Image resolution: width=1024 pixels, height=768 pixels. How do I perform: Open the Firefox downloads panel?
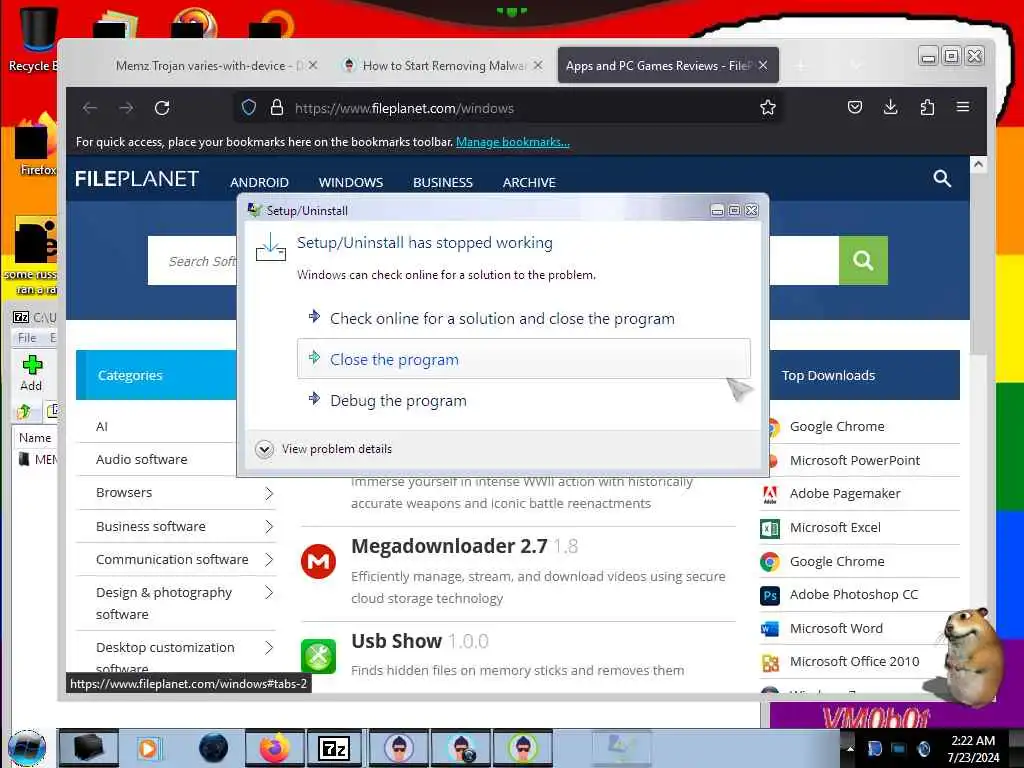(x=890, y=107)
